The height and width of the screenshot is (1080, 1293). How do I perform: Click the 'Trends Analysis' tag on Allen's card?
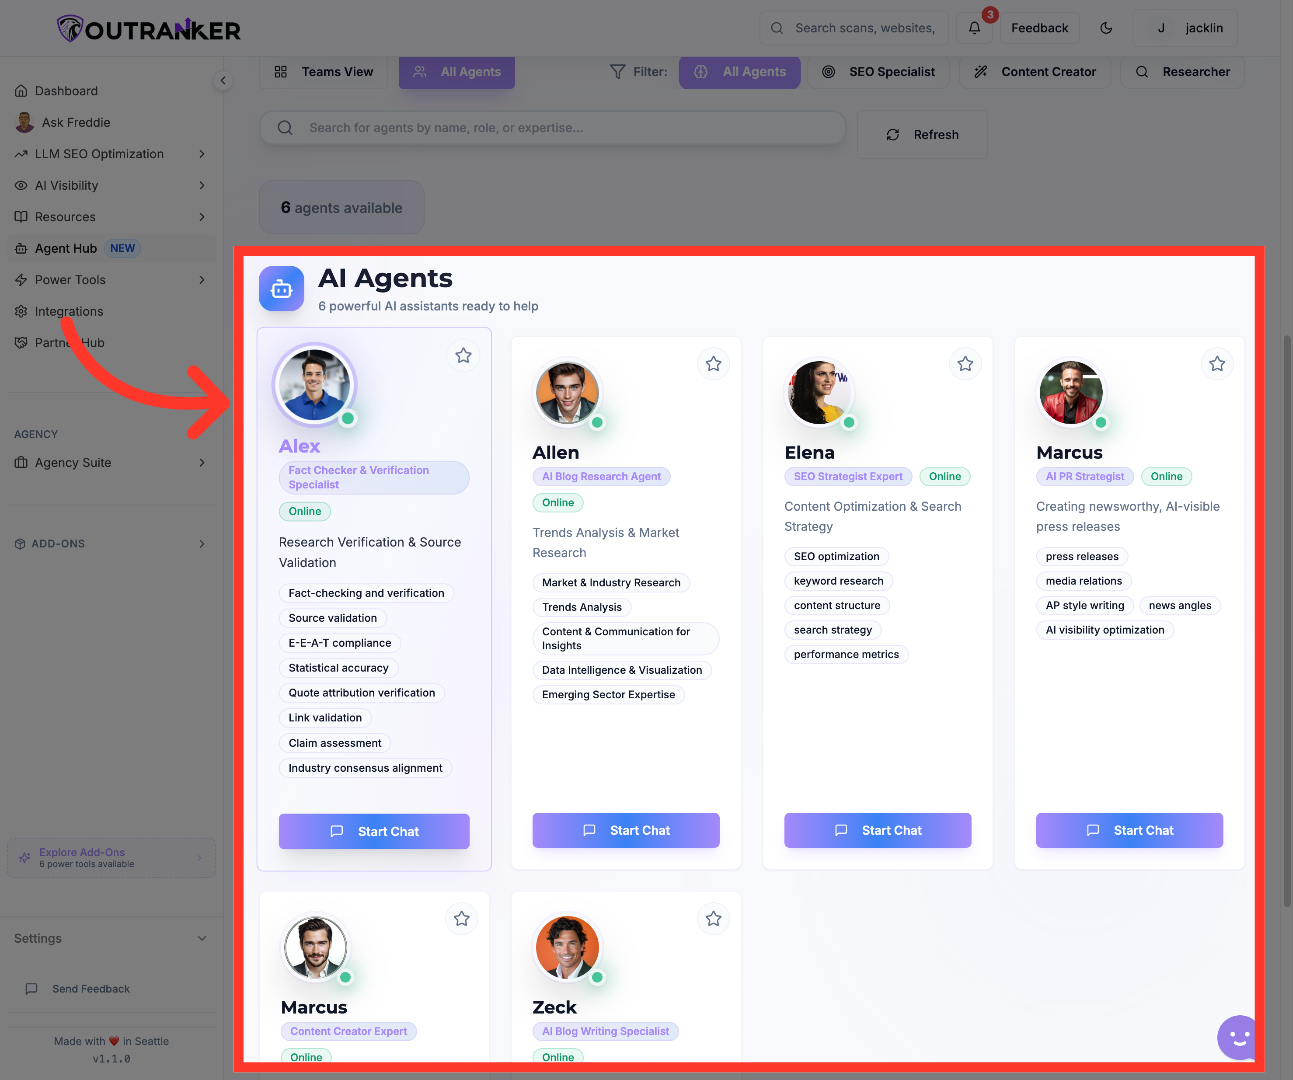tap(582, 608)
